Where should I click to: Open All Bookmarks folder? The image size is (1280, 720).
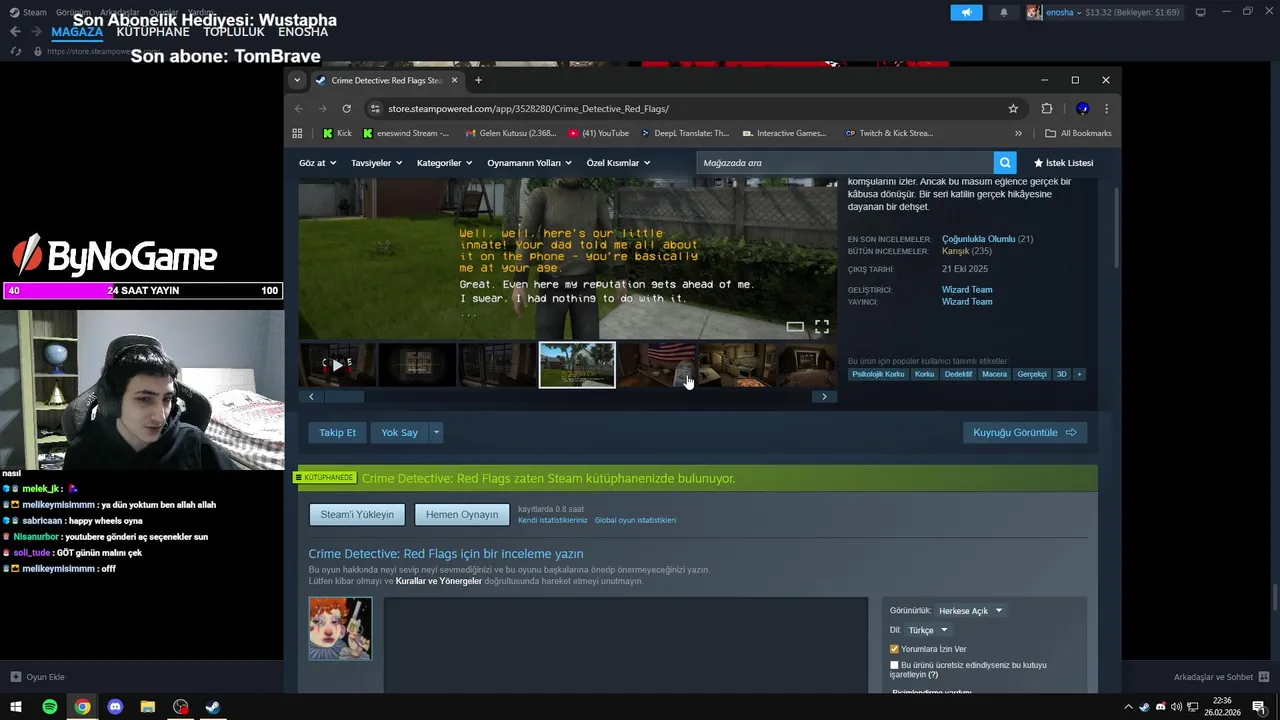[x=1078, y=133]
